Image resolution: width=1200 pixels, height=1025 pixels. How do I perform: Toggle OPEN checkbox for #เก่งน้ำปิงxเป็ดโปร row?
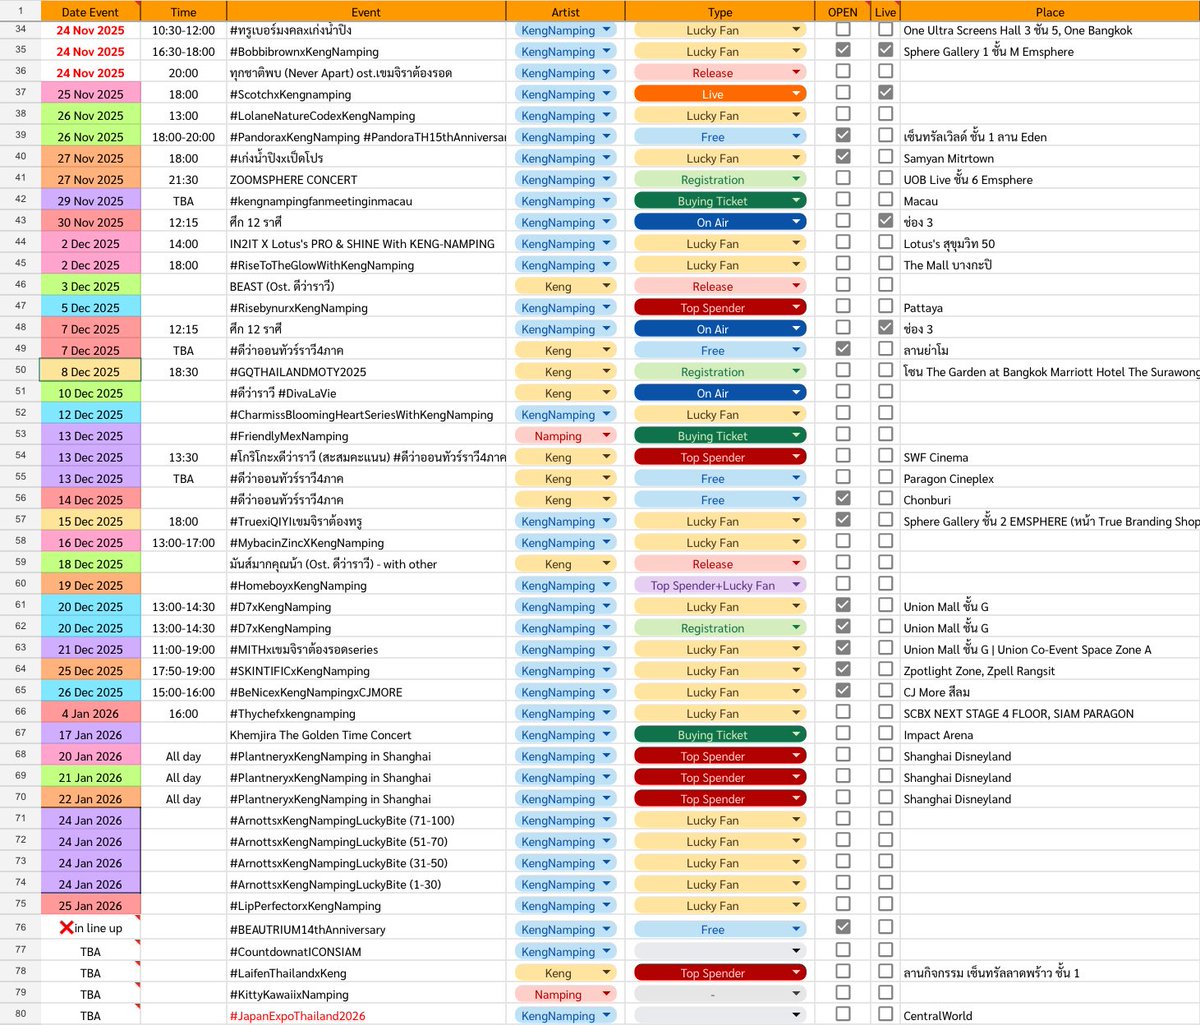coord(843,158)
